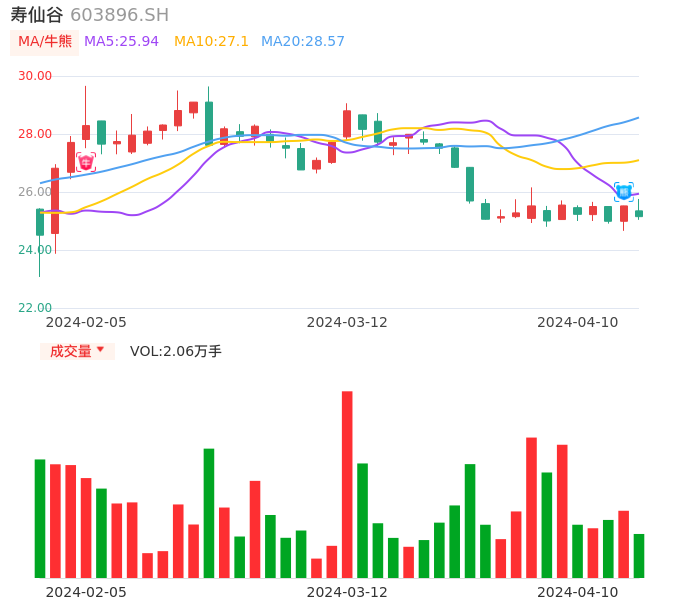Click the 30.00 price axis label
The width and height of the screenshot is (686, 606).
(35, 76)
